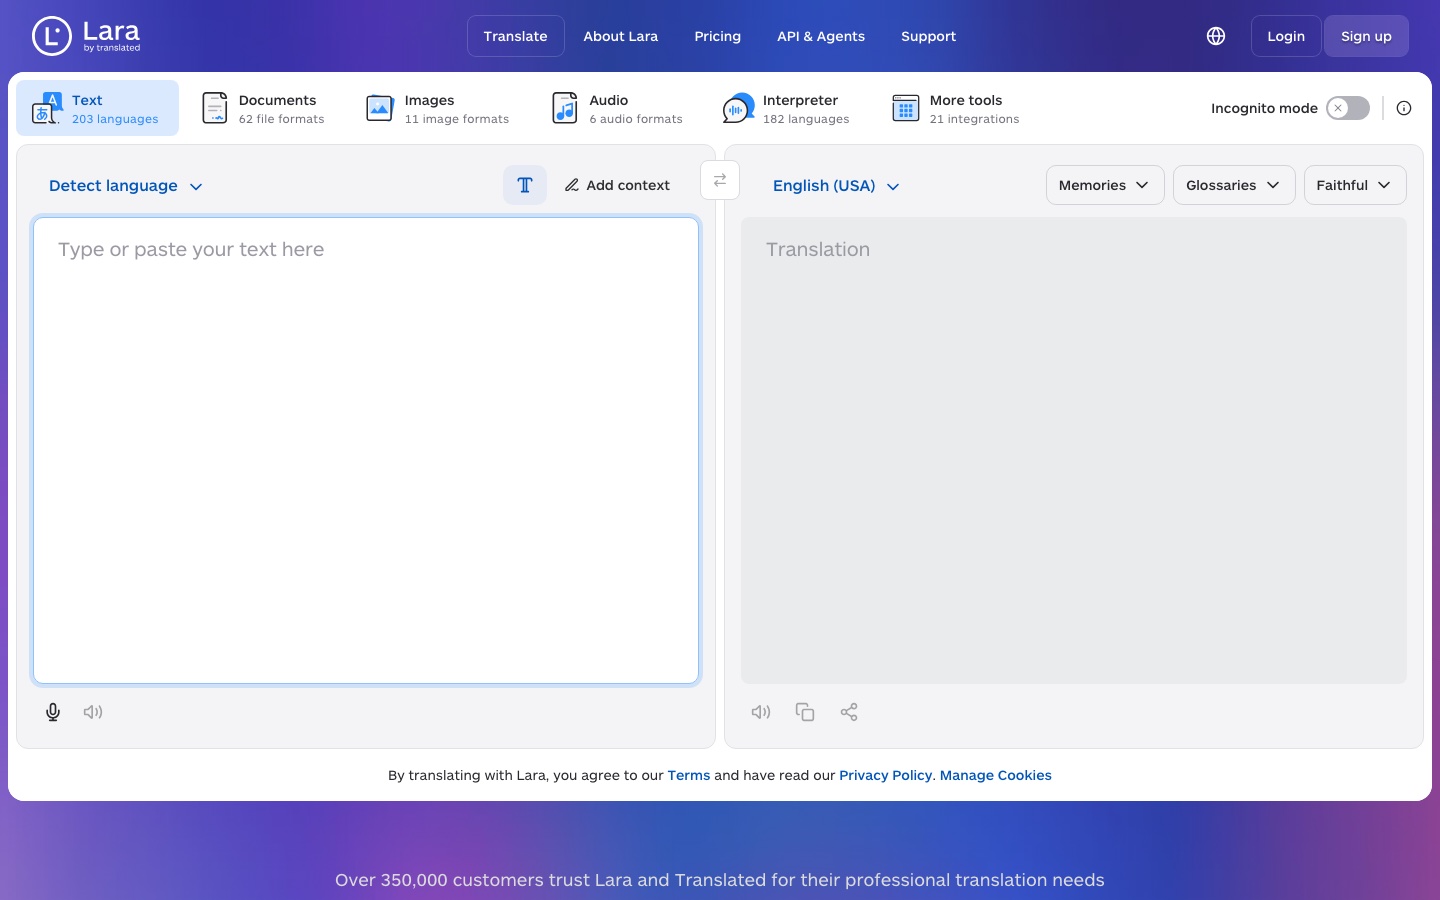
Task: Click the microphone icon for voice input
Action: point(53,712)
